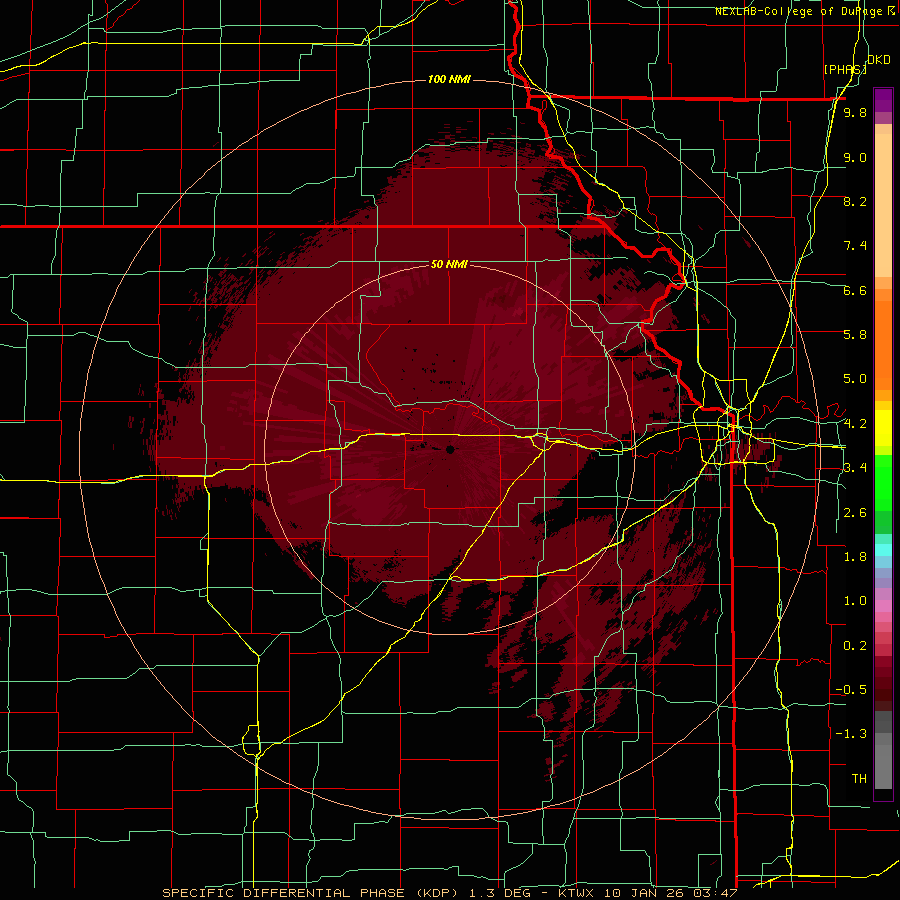Click the DKD label near the color scale
The image size is (900, 900).
click(879, 60)
